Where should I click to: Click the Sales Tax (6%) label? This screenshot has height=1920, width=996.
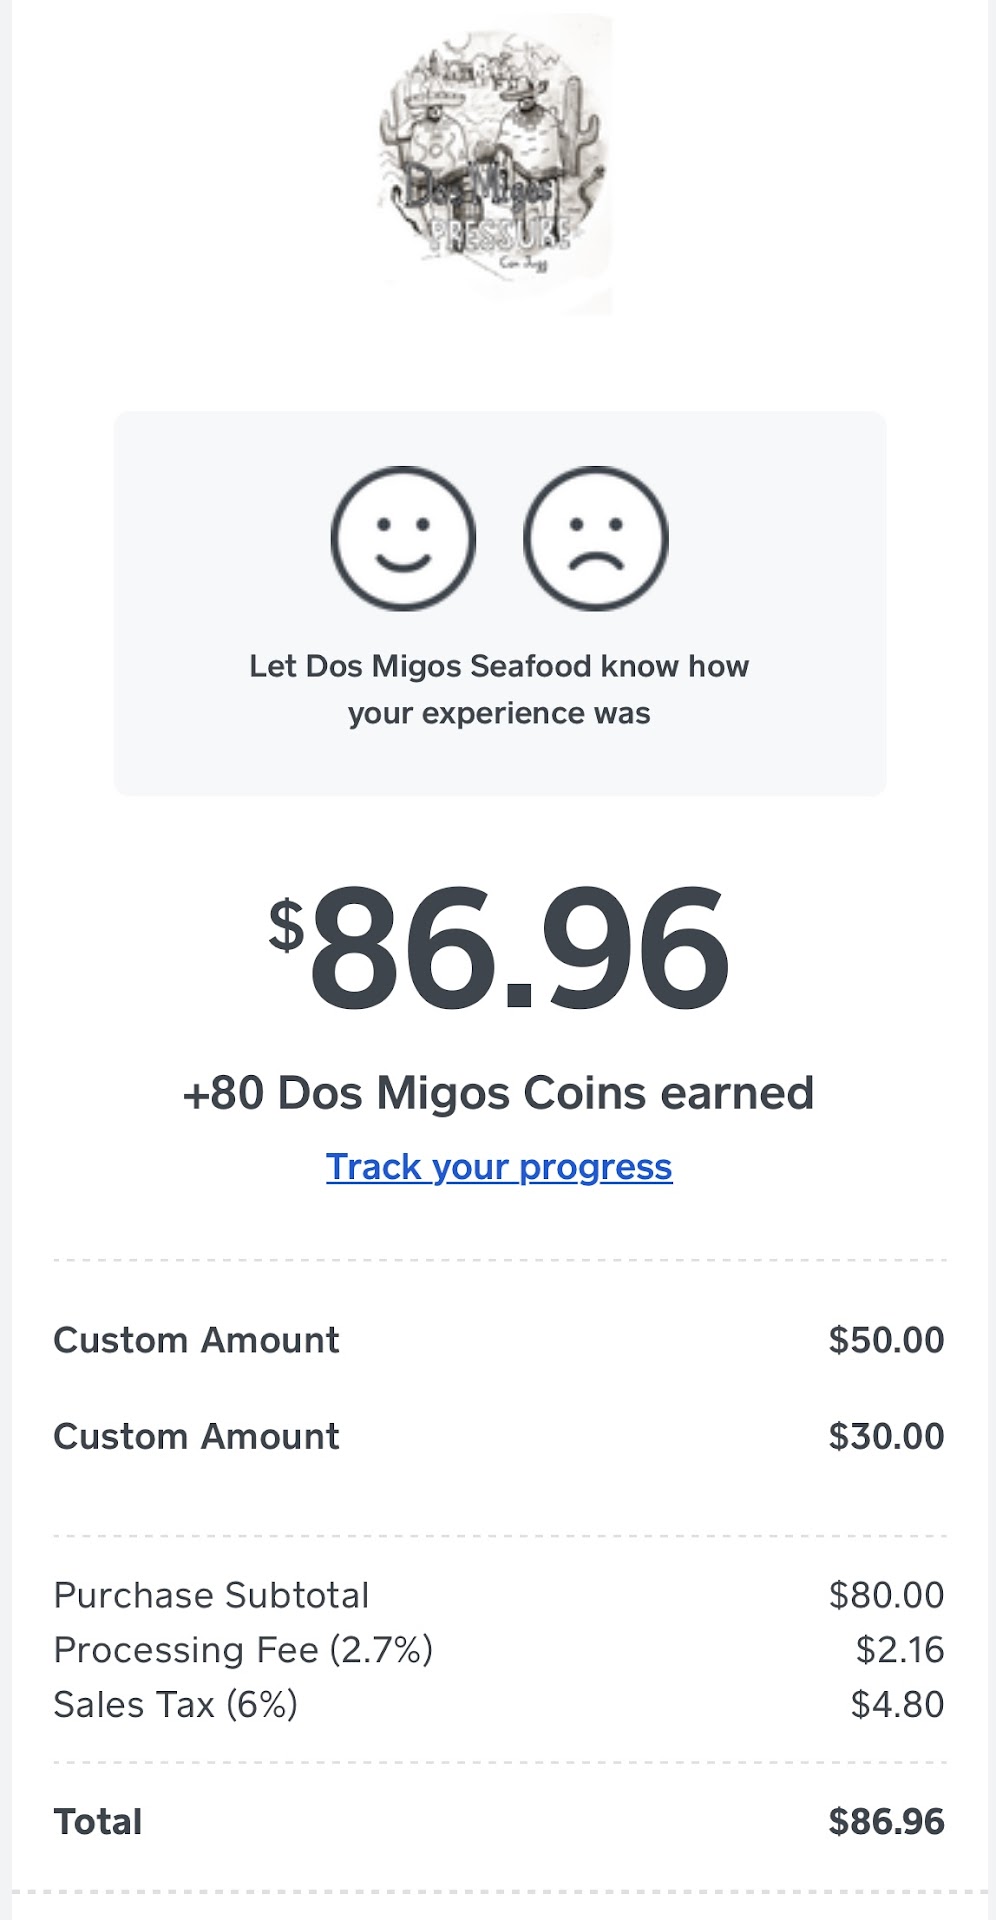(176, 1705)
